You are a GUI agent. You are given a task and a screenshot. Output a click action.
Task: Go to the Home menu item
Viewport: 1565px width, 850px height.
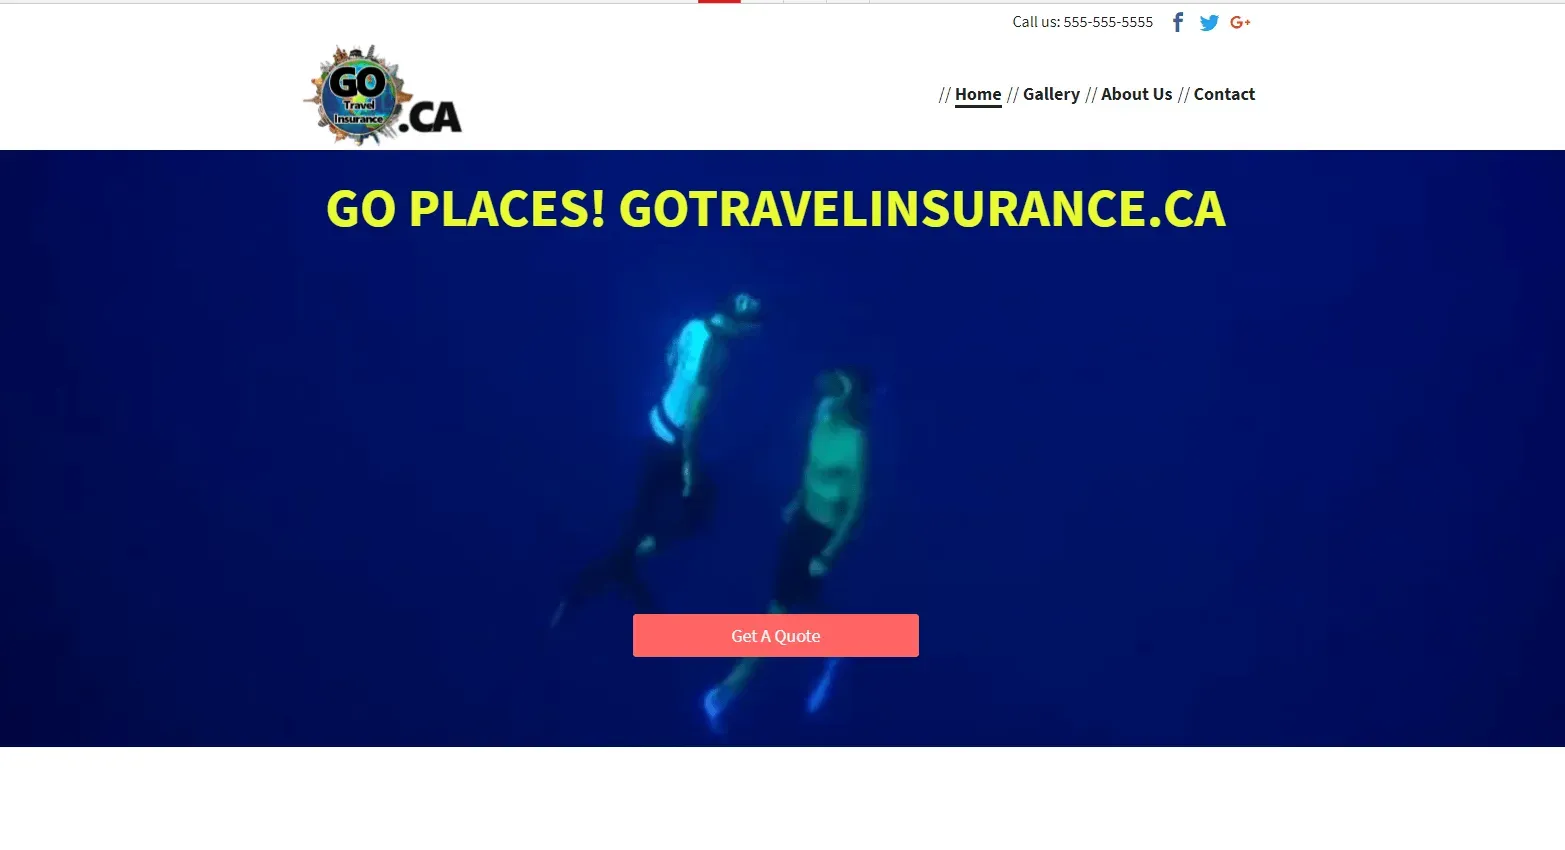(x=978, y=94)
